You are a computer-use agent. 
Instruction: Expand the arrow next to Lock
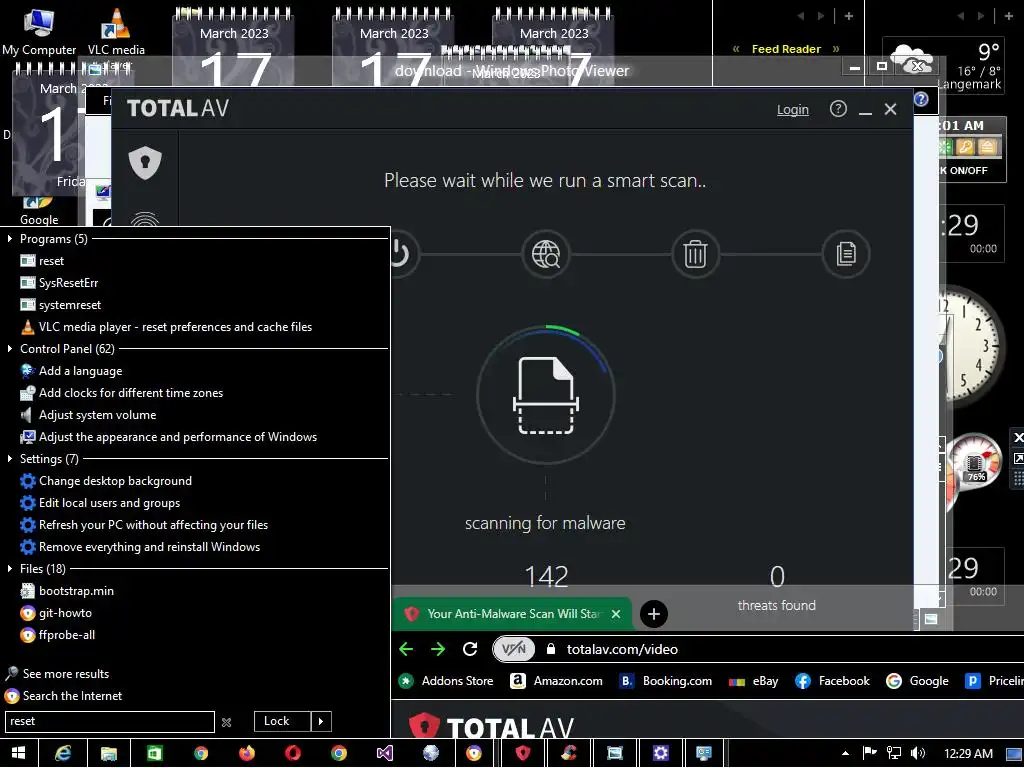pos(321,721)
